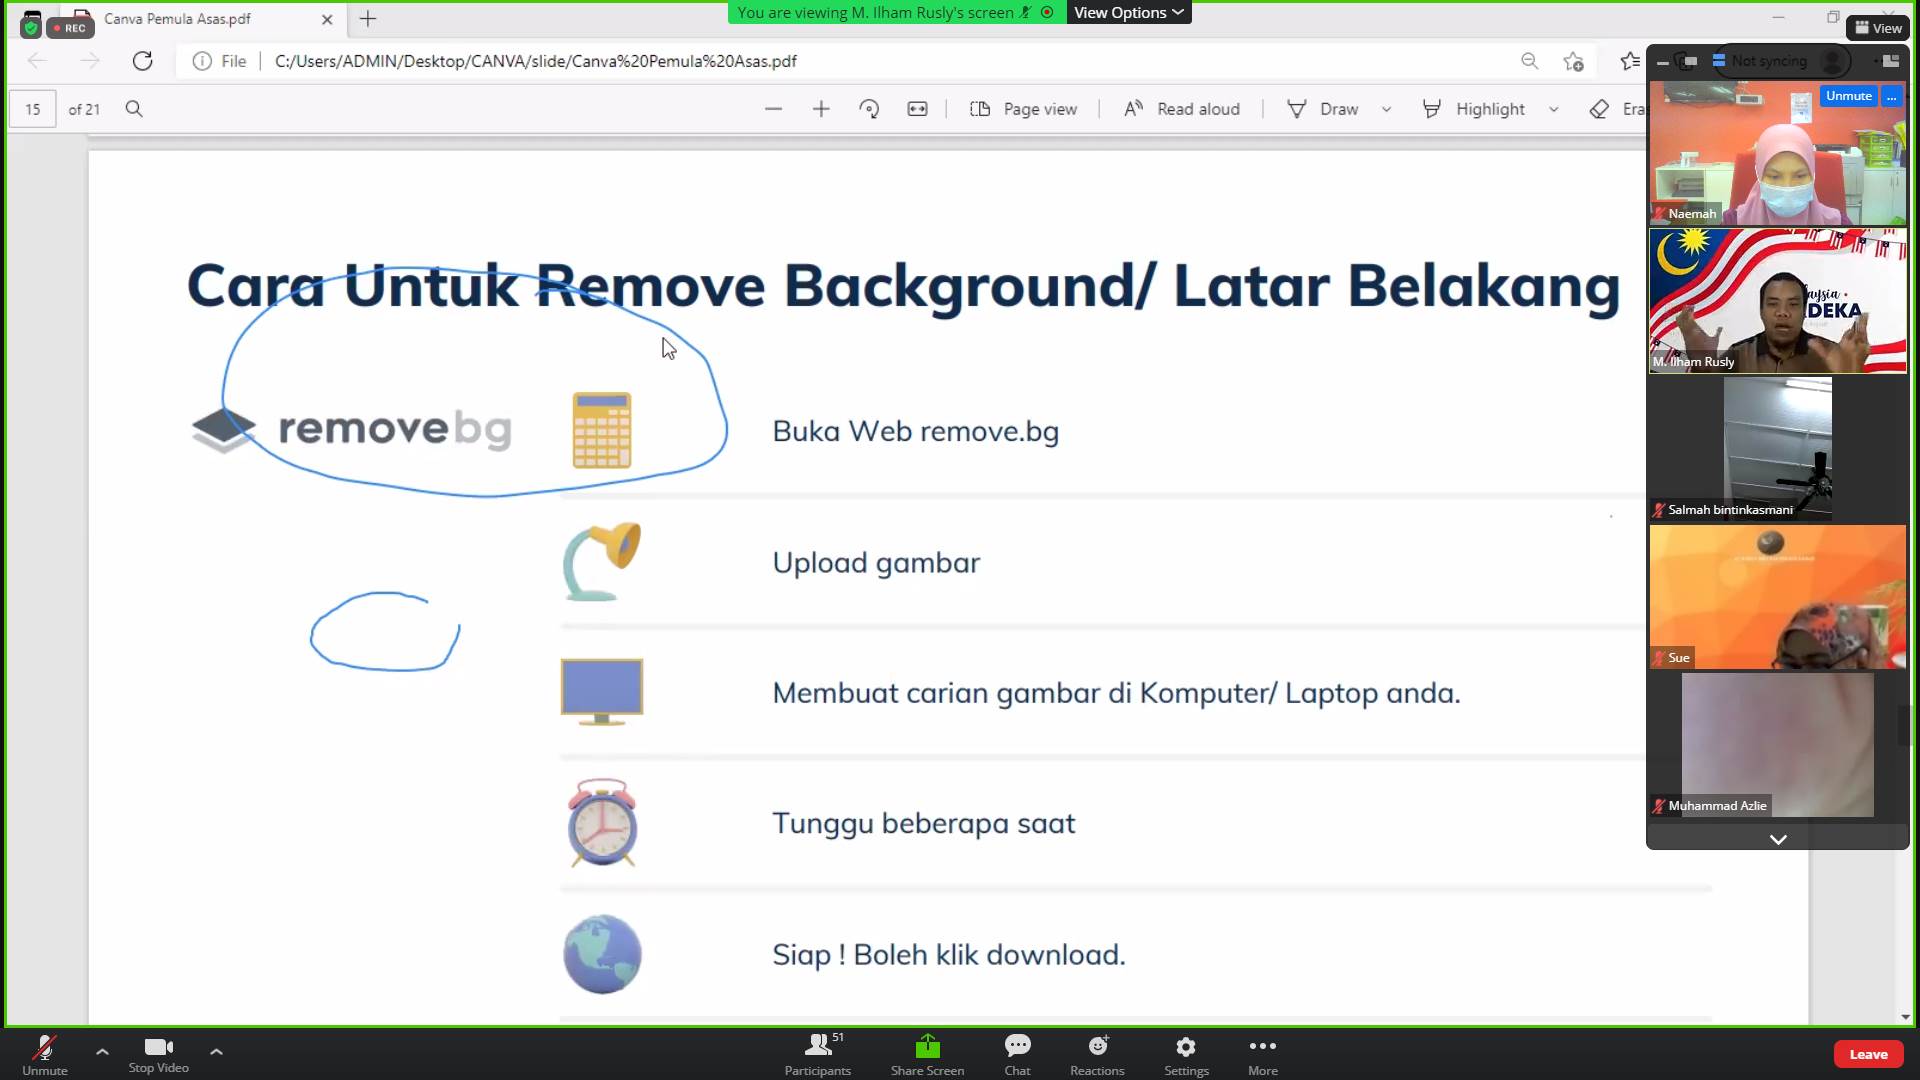Screen dimensions: 1920x1080
Task: Open Draw tool options dropdown
Action: (x=1386, y=109)
